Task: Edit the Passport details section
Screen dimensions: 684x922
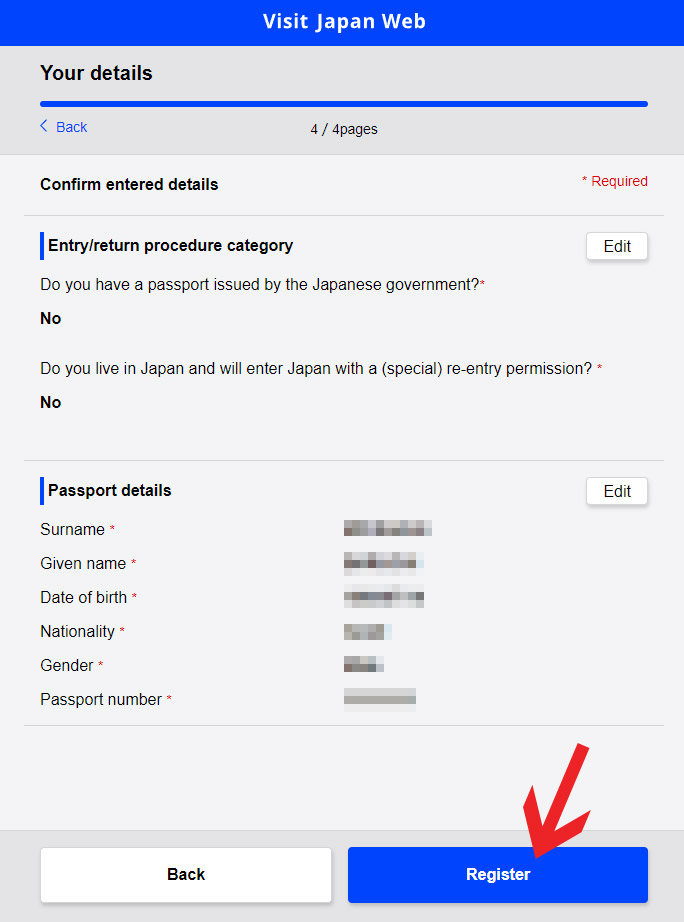Action: [x=617, y=491]
